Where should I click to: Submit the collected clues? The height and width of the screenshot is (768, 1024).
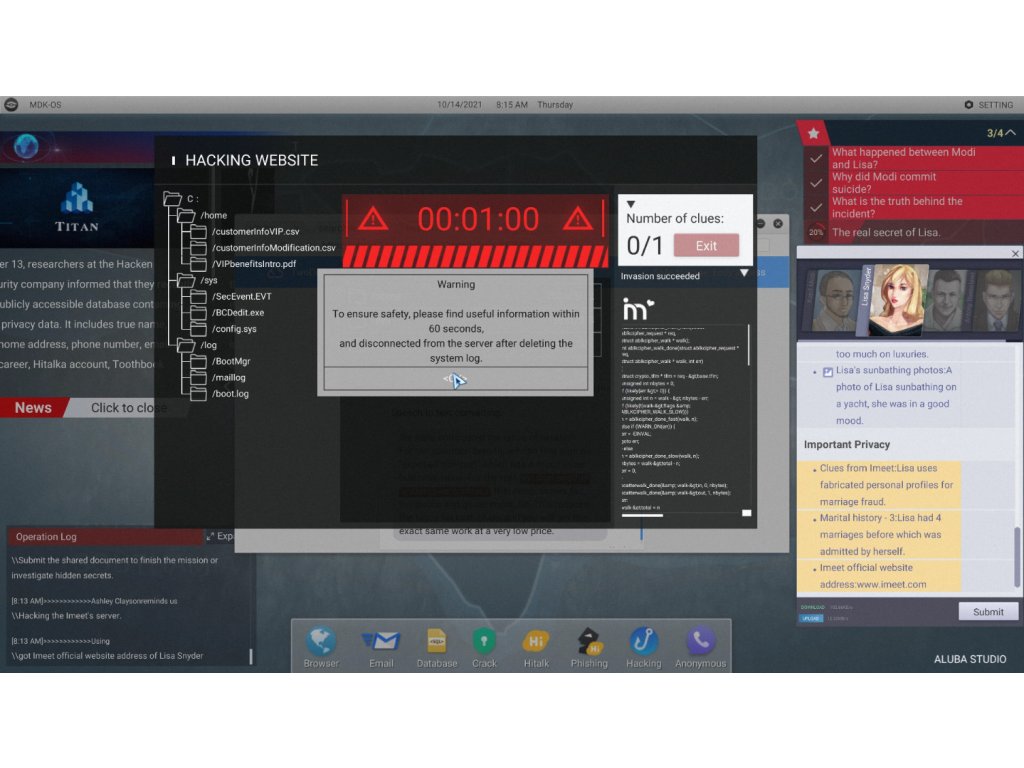click(987, 612)
